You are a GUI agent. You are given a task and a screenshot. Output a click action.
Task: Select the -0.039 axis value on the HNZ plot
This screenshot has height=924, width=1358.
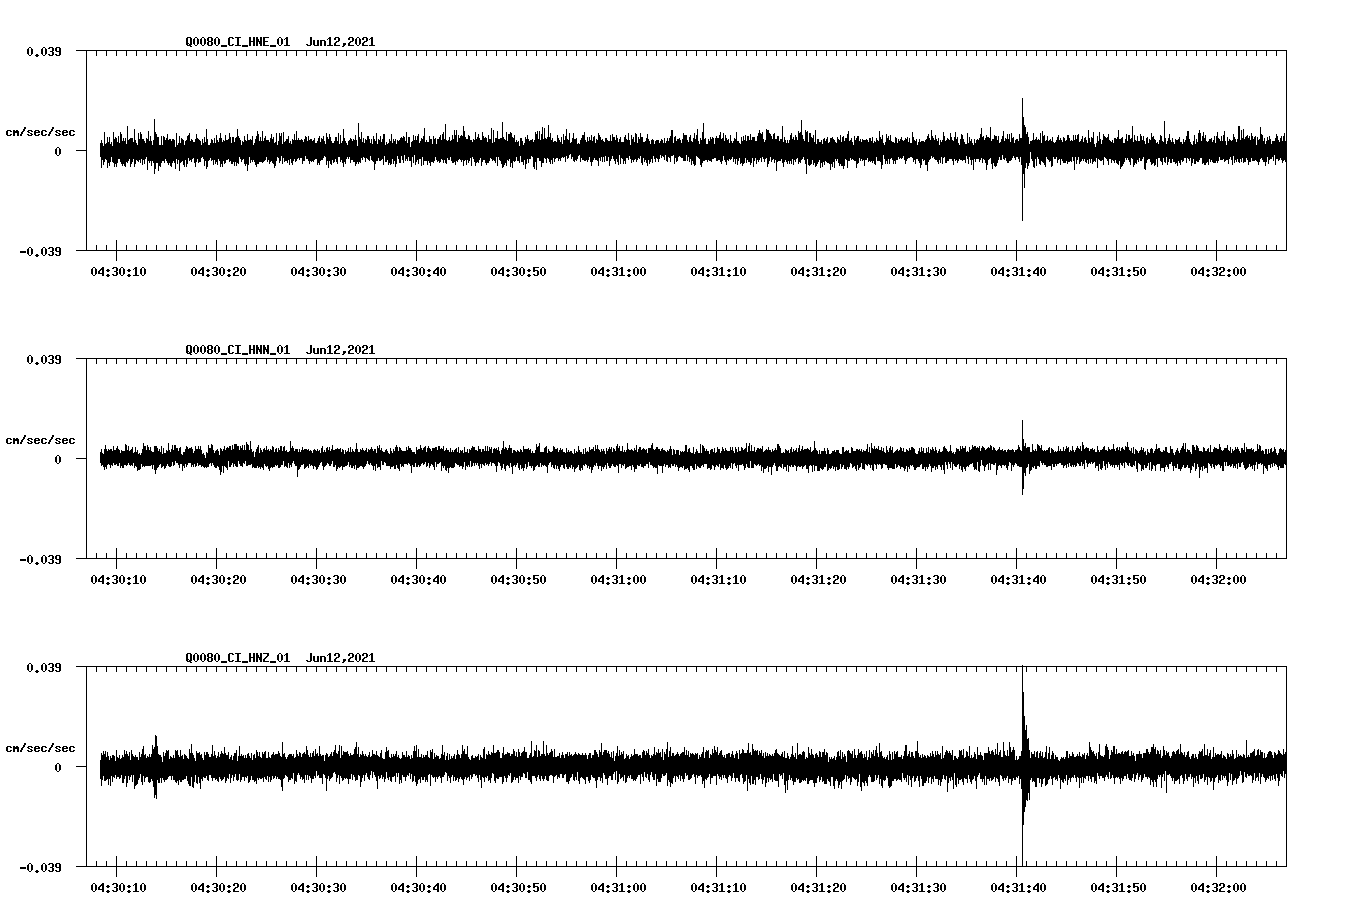point(41,867)
